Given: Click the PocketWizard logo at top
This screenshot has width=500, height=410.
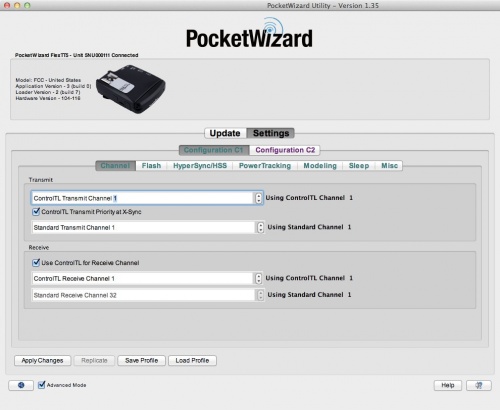Looking at the screenshot, I should pyautogui.click(x=249, y=34).
